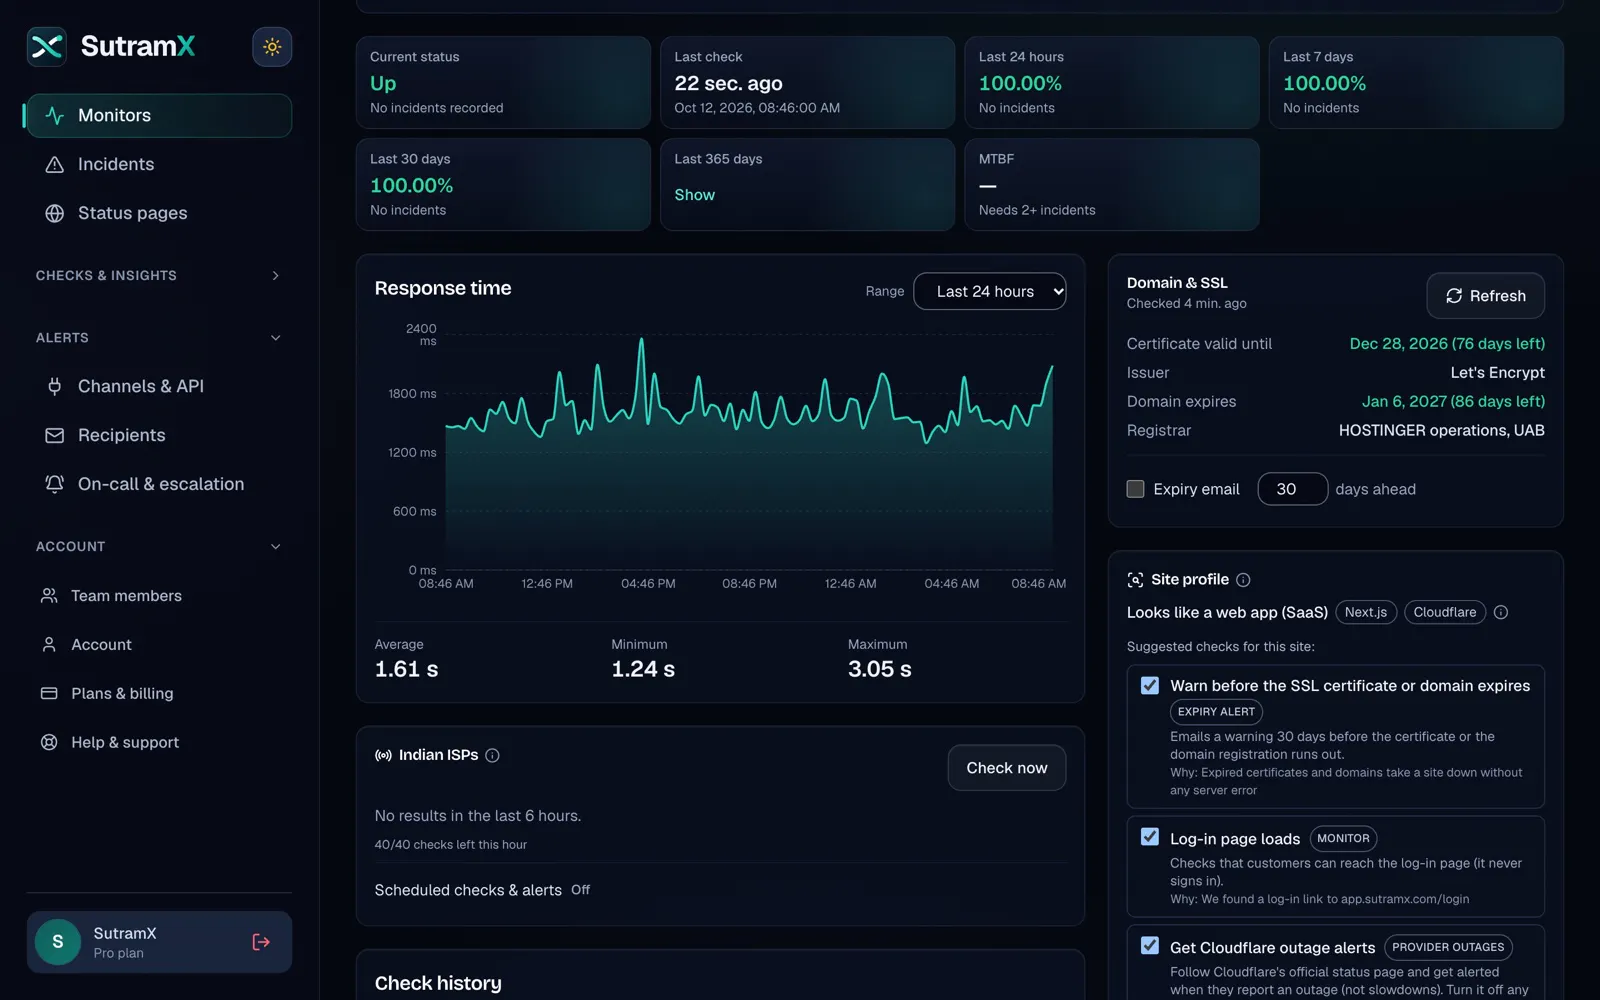This screenshot has width=1600, height=1000.
Task: Expand the Checks & Insights section
Action: [159, 275]
